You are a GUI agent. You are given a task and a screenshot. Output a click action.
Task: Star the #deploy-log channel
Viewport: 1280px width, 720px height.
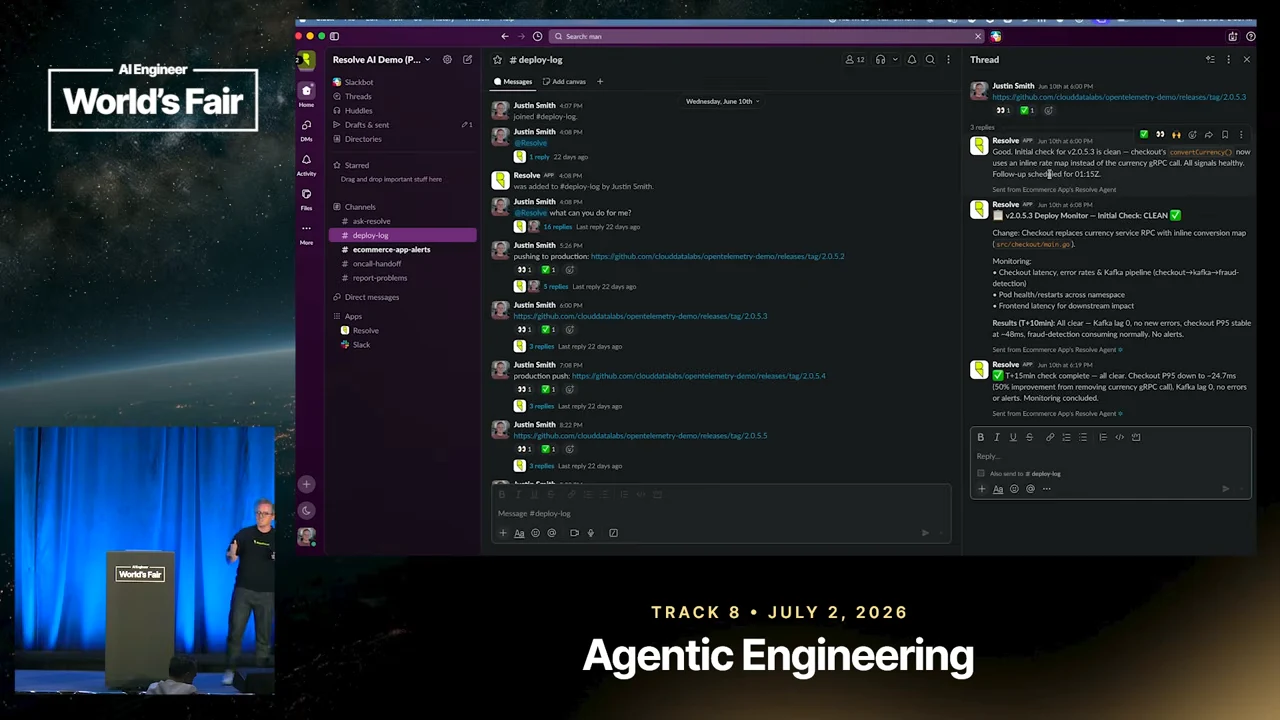tap(497, 60)
